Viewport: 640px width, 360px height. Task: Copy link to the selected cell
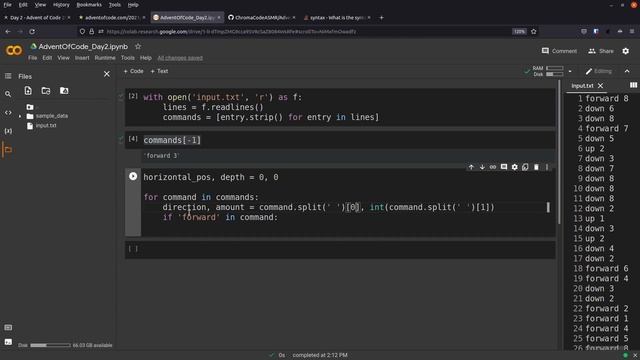493,167
